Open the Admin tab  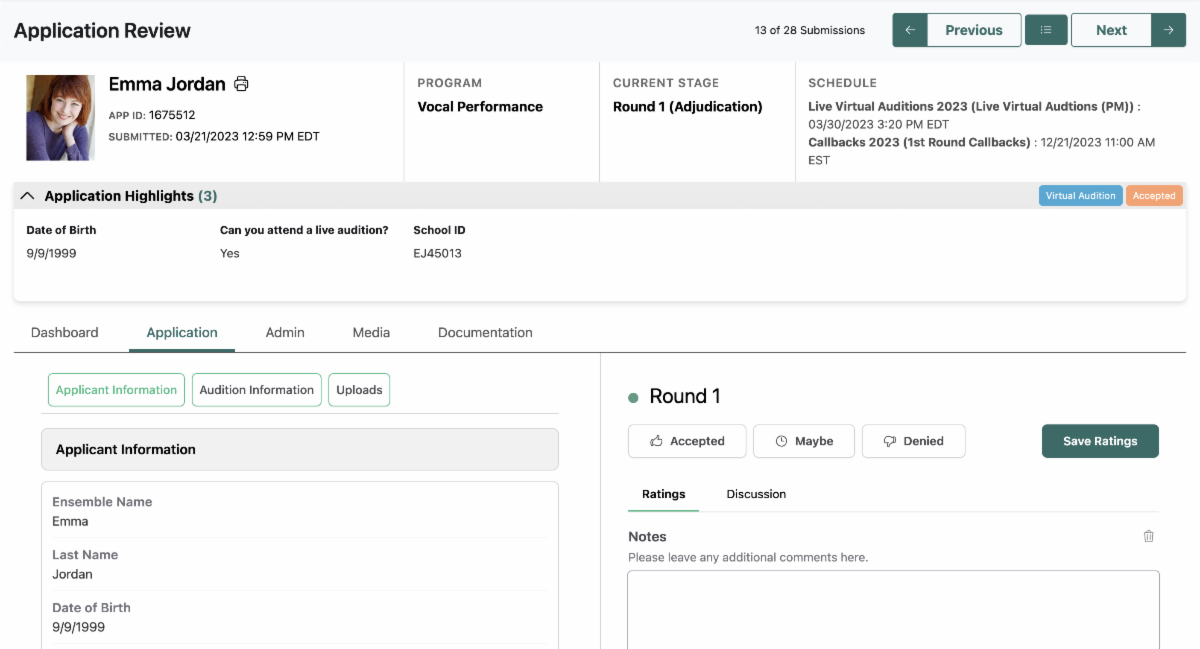click(285, 332)
